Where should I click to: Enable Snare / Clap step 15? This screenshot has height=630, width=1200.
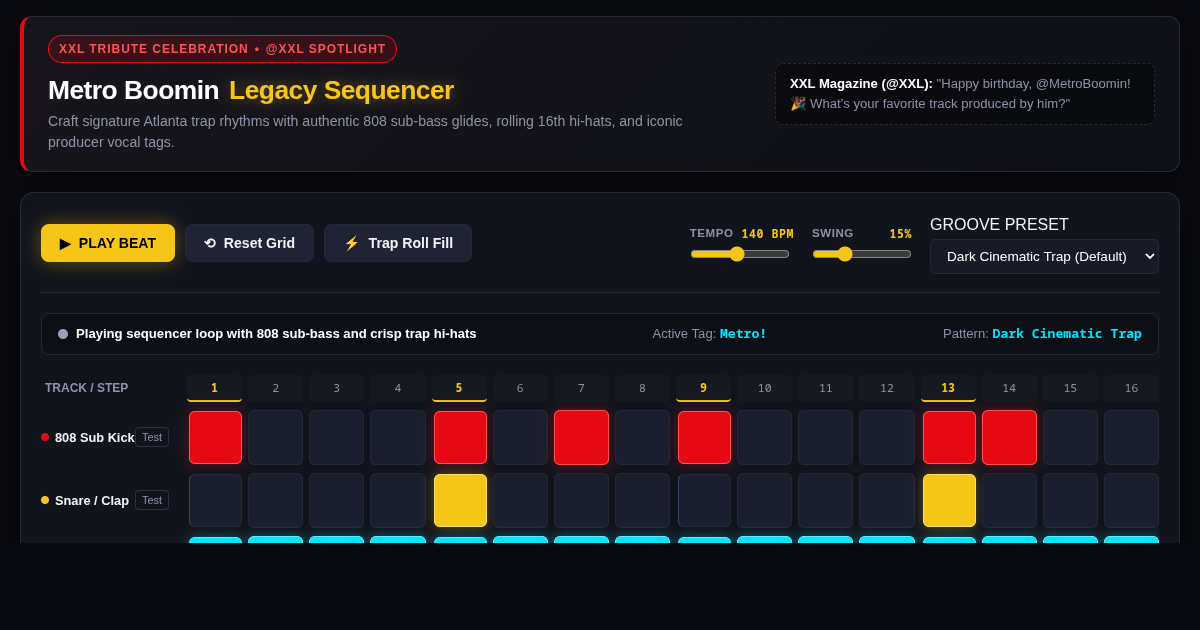point(1070,500)
